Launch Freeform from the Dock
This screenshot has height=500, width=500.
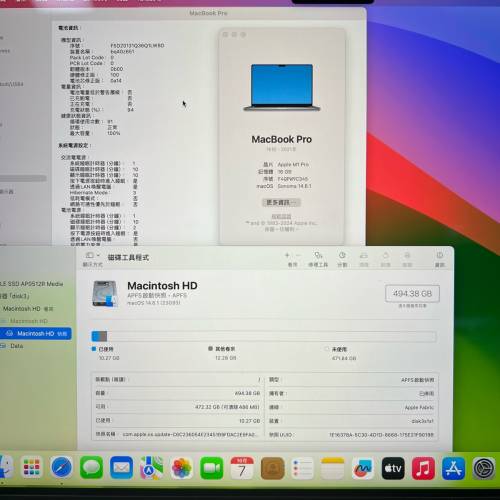pyautogui.click(x=363, y=468)
